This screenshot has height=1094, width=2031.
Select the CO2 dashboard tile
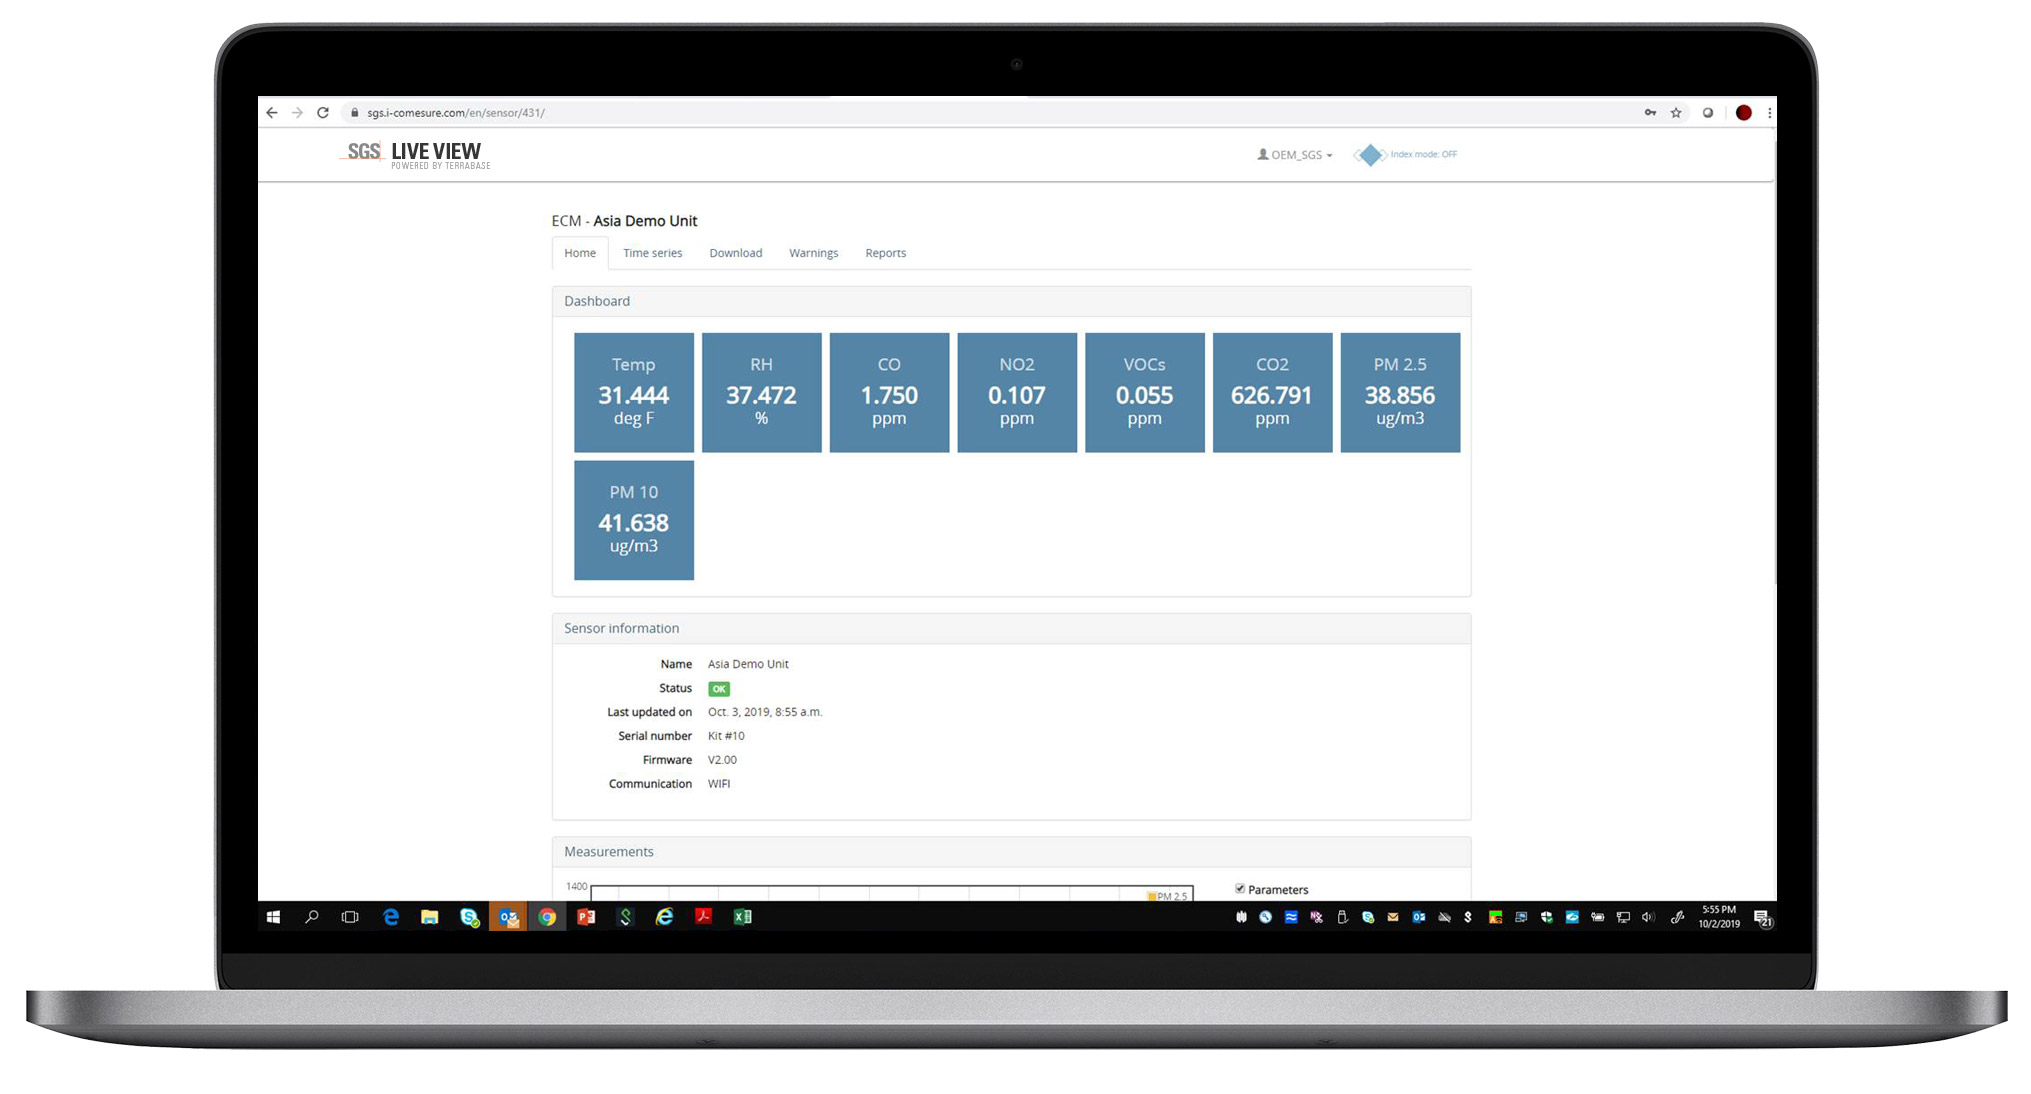pos(1272,392)
